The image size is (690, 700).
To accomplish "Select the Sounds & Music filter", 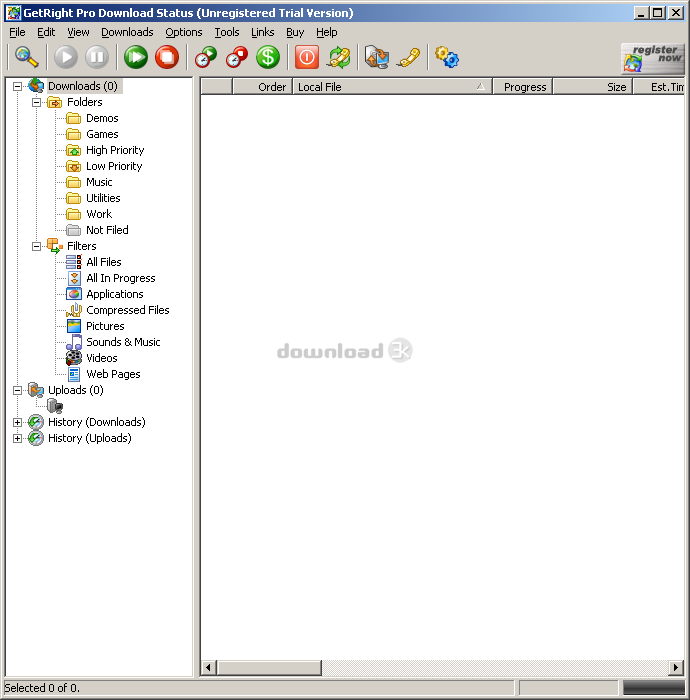I will (123, 342).
